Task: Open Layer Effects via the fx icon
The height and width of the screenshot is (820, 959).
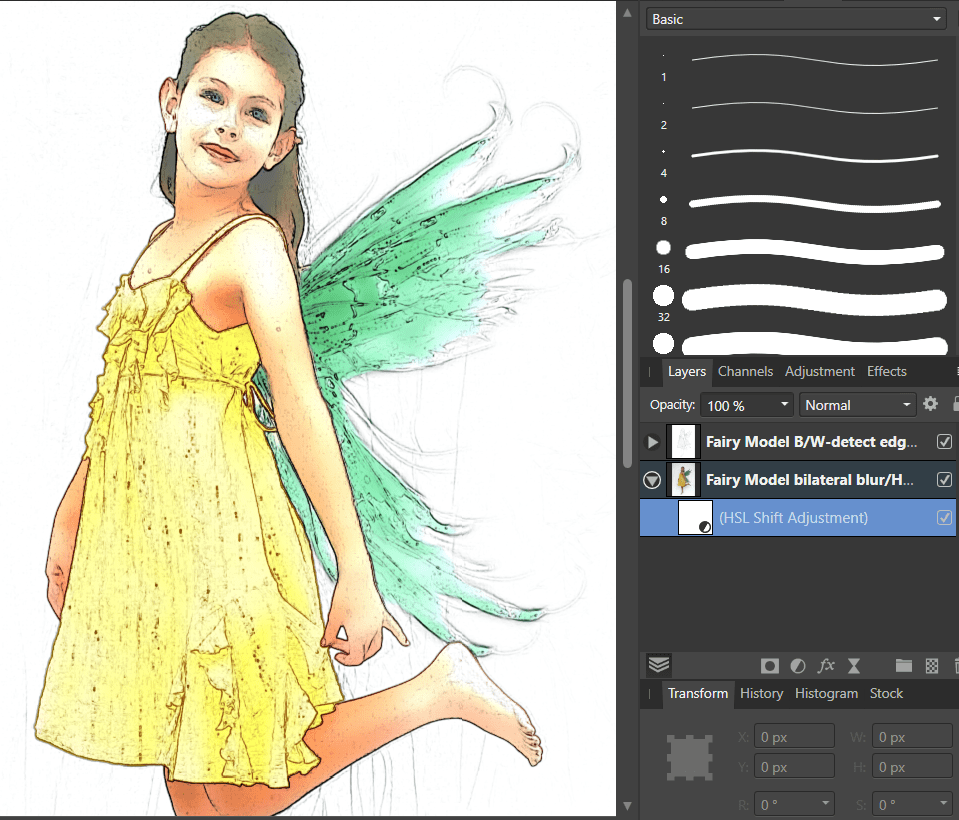Action: point(826,665)
